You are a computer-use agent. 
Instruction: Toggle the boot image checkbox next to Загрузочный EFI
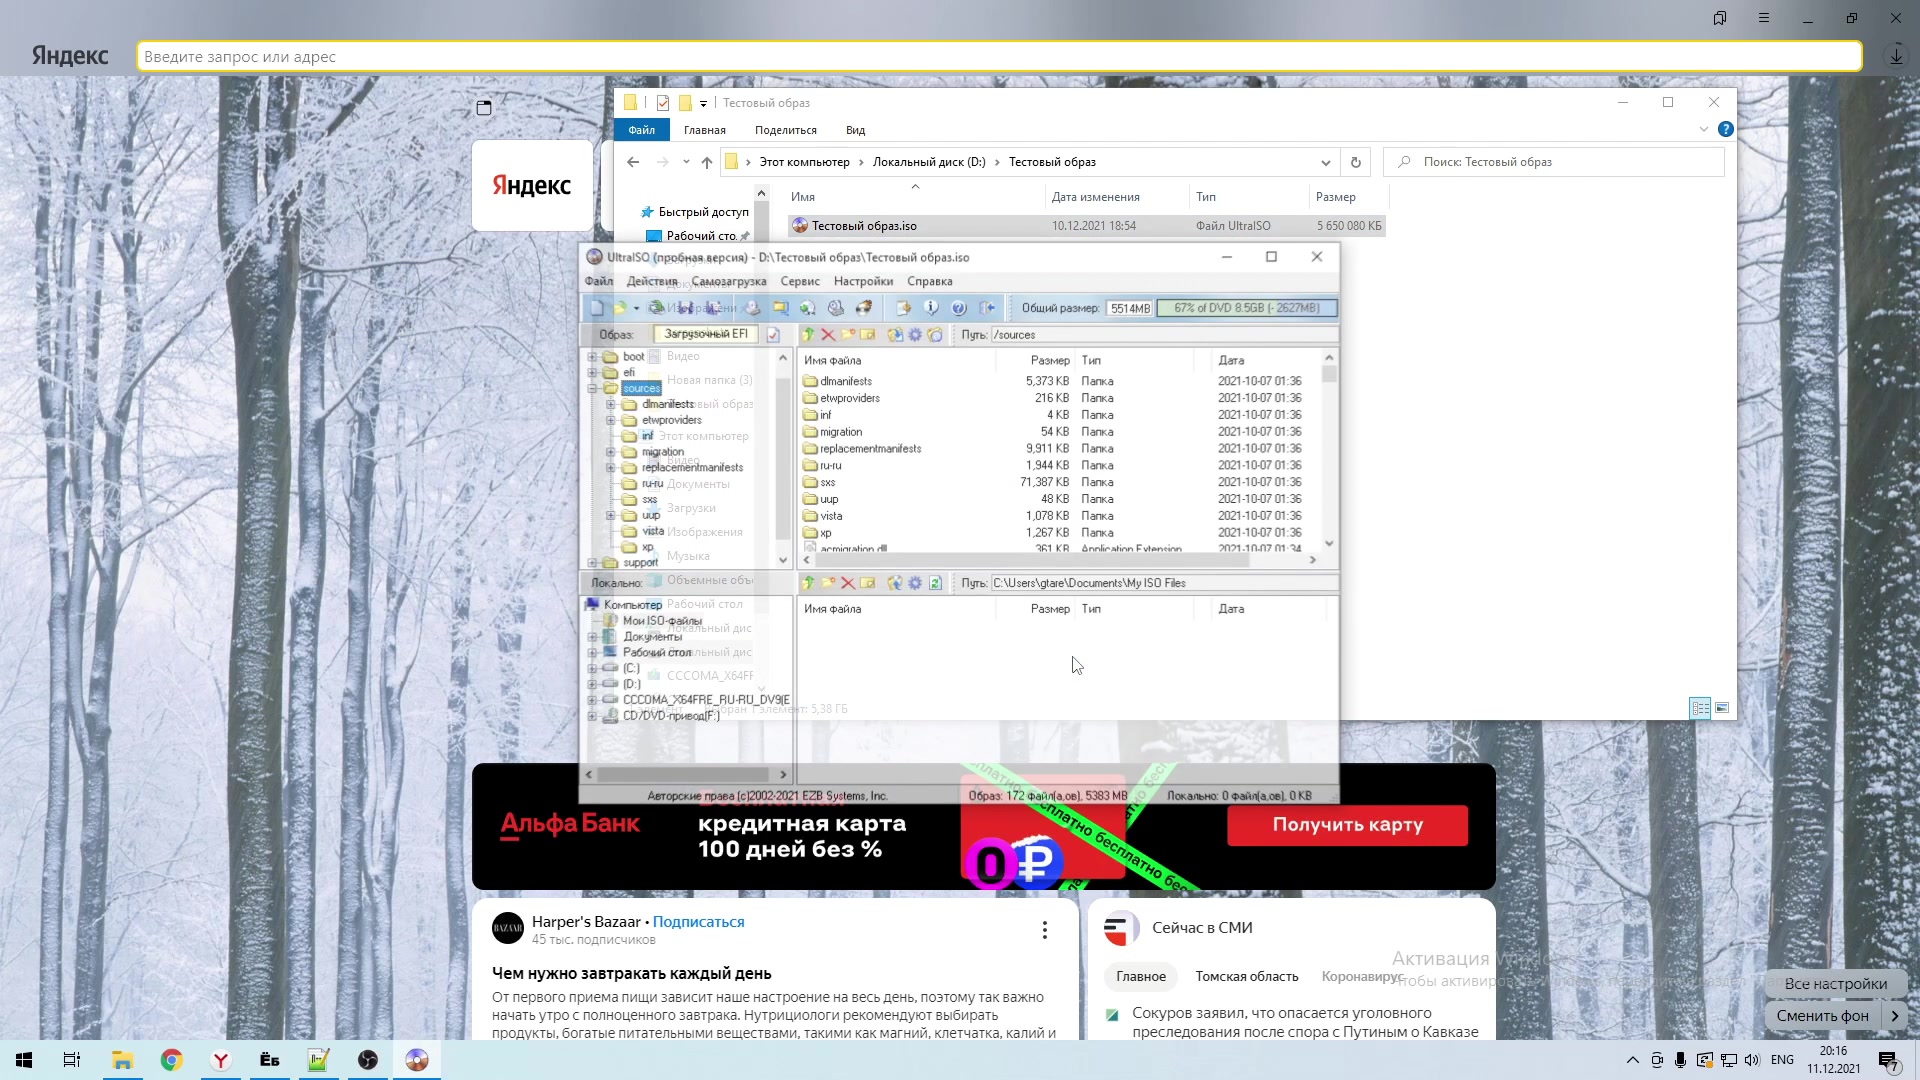[x=773, y=335]
